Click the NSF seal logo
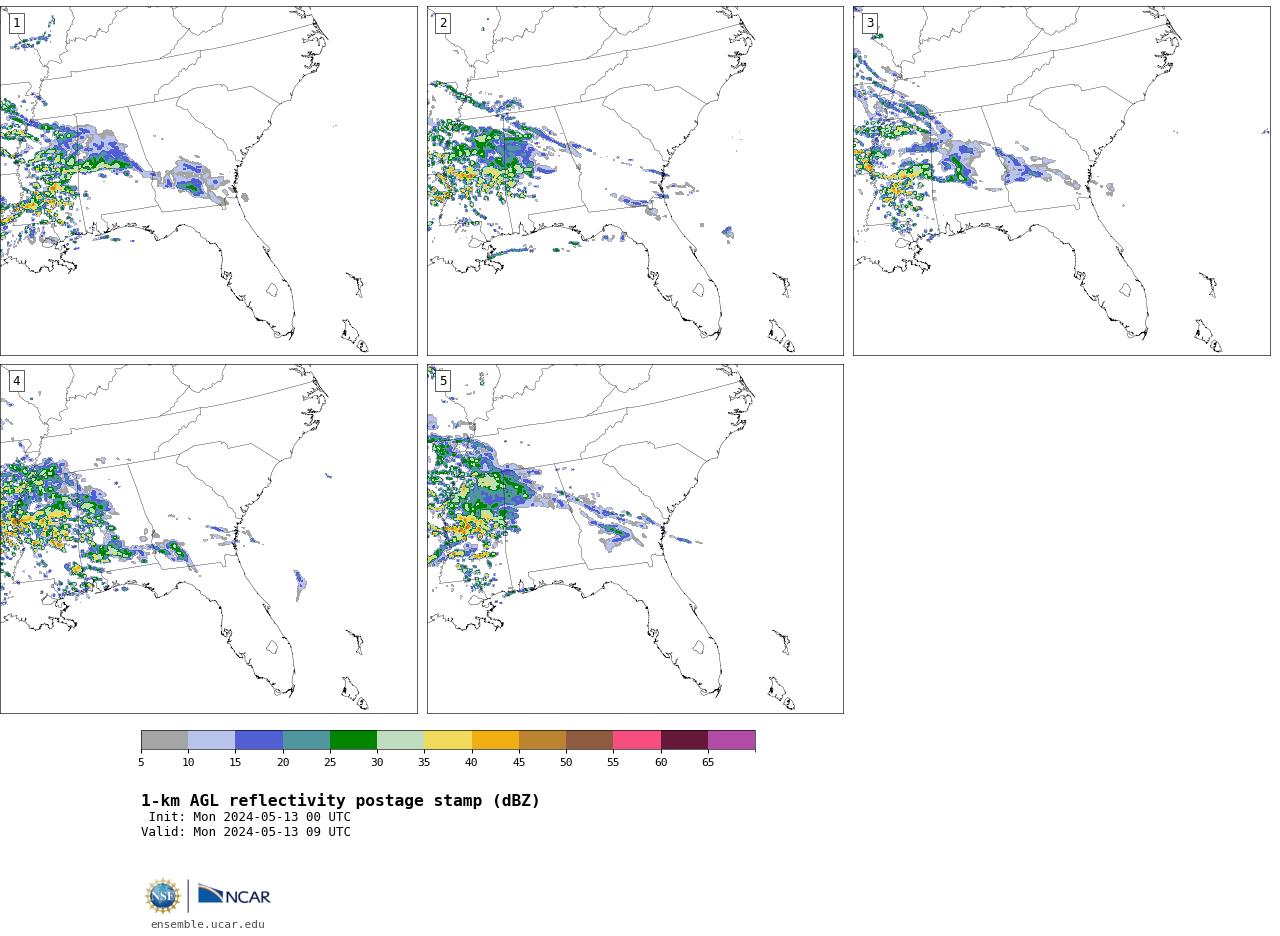This screenshot has height=936, width=1280. pyautogui.click(x=163, y=896)
